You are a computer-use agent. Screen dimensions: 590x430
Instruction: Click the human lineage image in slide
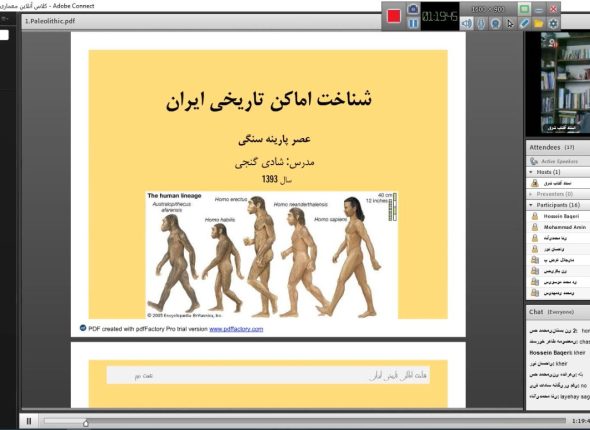point(272,255)
